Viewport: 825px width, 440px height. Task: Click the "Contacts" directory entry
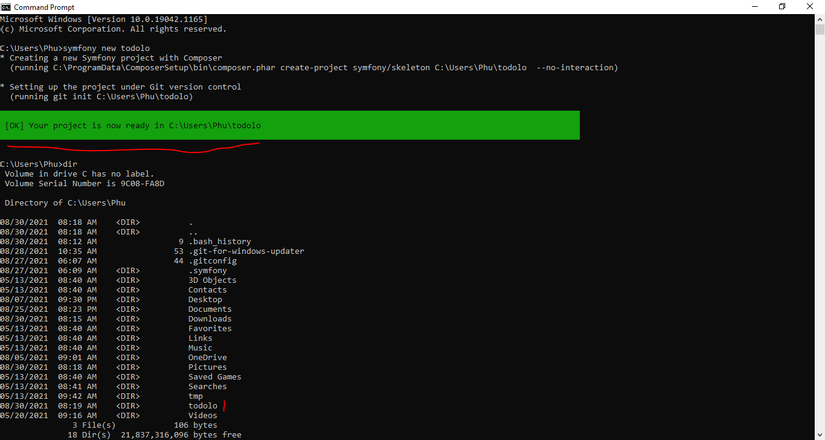[208, 290]
